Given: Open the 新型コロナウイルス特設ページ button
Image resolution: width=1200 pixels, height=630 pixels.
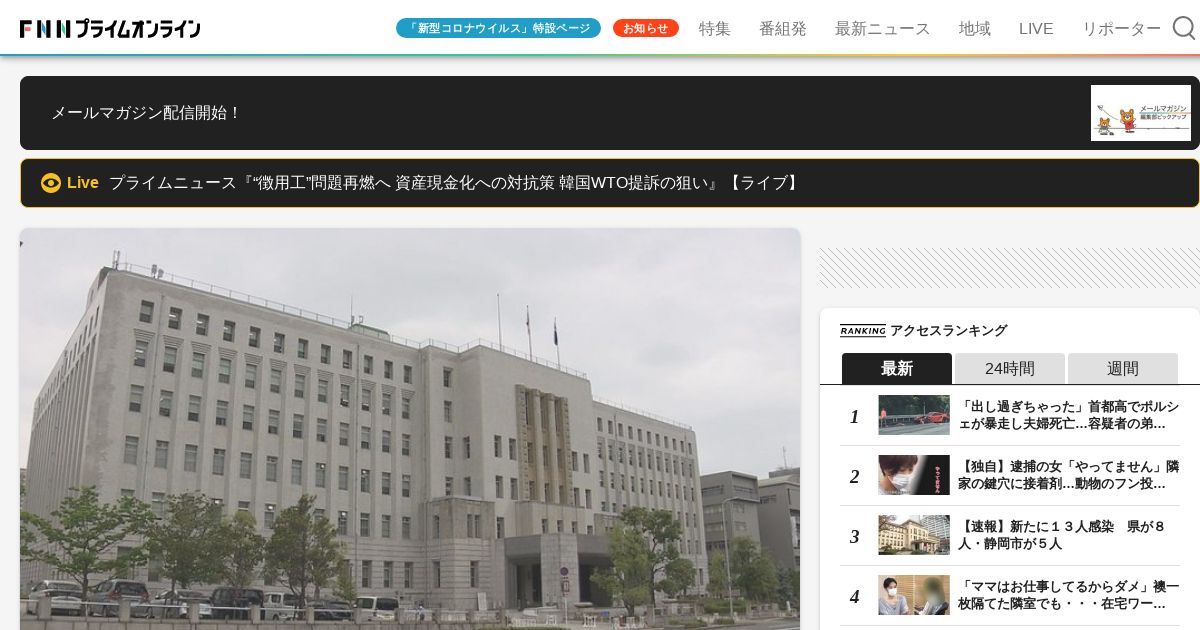Looking at the screenshot, I should click(x=498, y=28).
